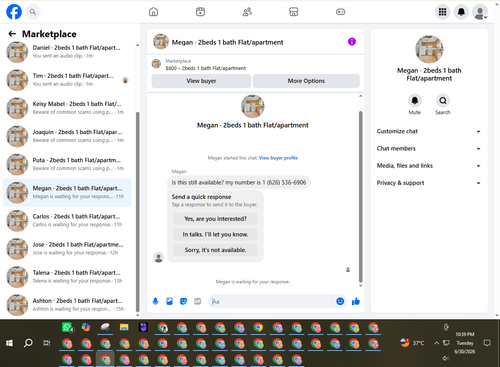Send quick reply 'In talks. I'll let you know.'
This screenshot has height=367, width=500.
[x=215, y=234]
